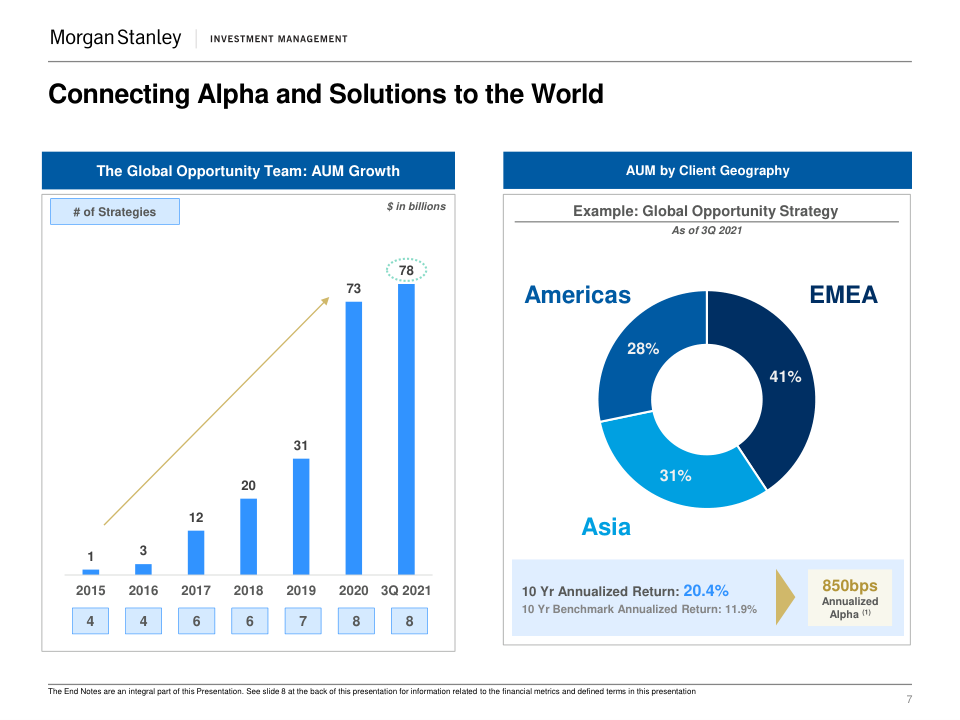This screenshot has width=960, height=720.
Task: Click the 850bps Annualized Alpha box
Action: pyautogui.click(x=849, y=598)
